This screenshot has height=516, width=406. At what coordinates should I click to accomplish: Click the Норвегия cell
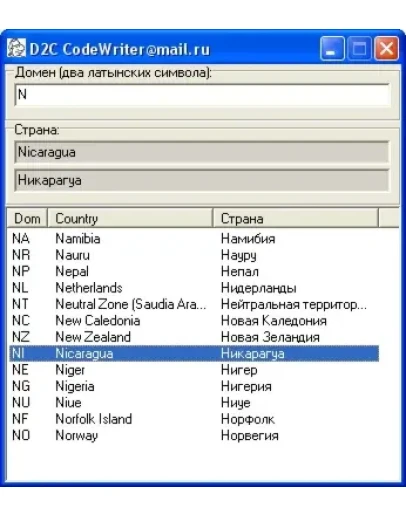point(250,435)
